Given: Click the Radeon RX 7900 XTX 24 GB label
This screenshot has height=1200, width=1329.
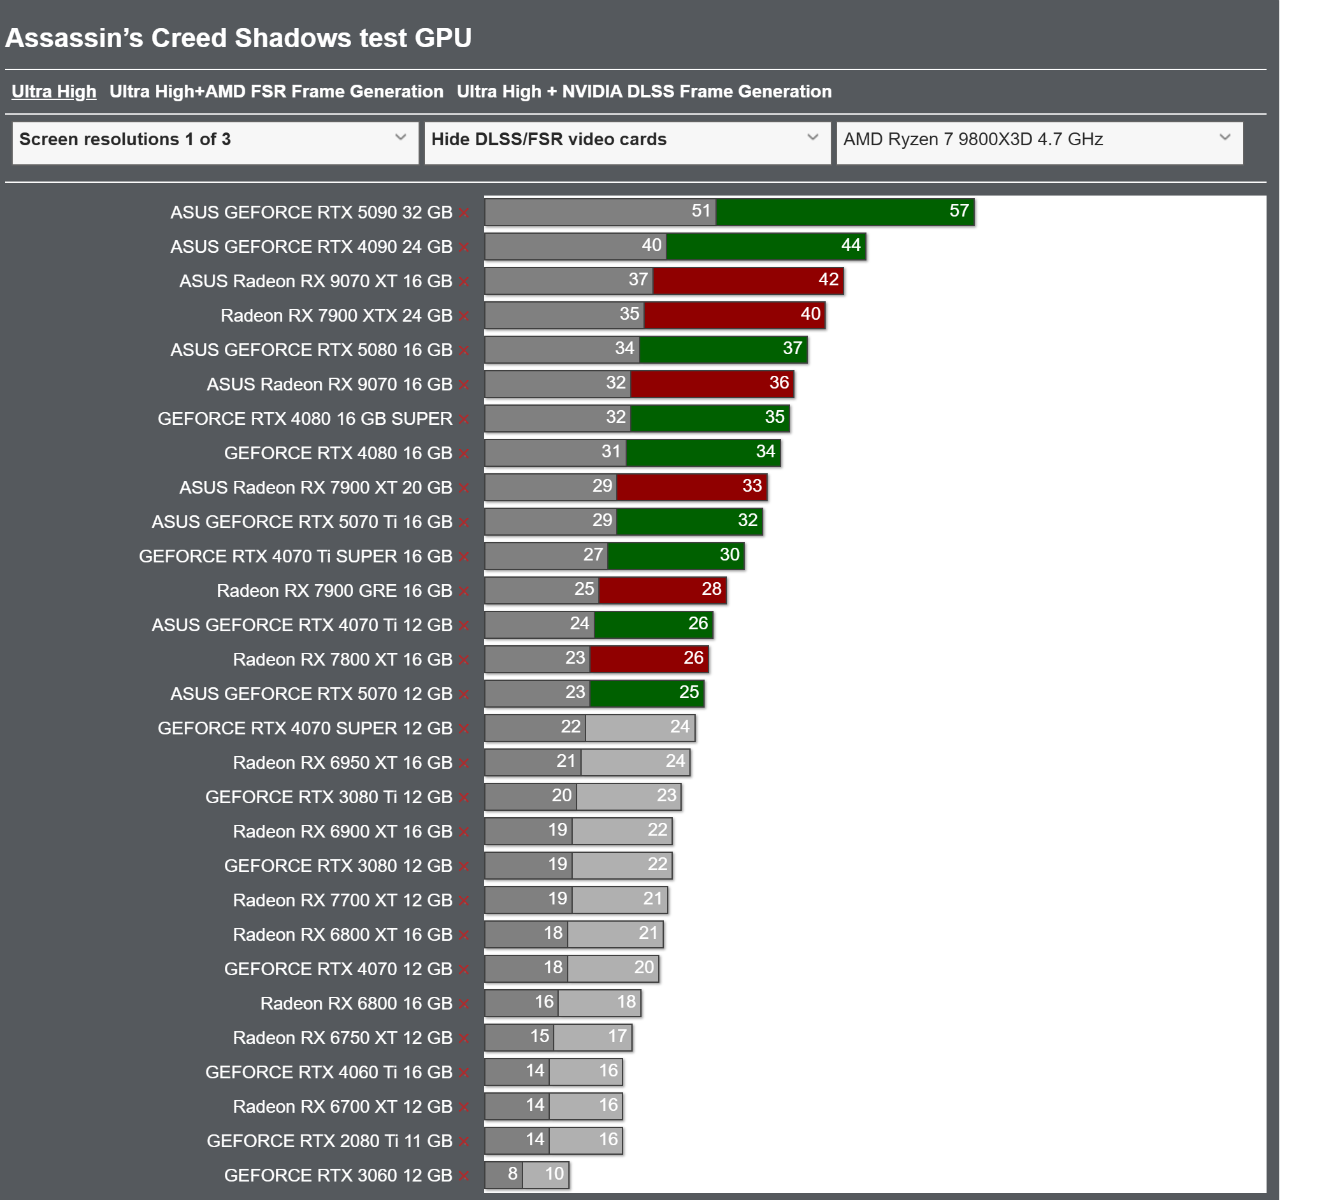Looking at the screenshot, I should (x=336, y=316).
